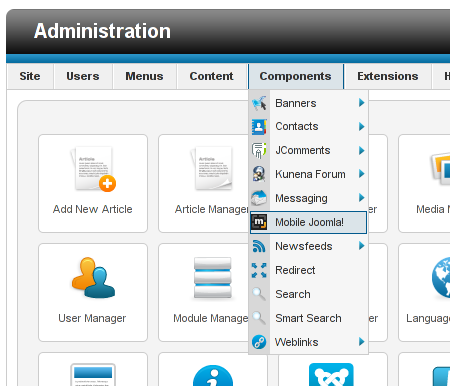This screenshot has width=450, height=386.
Task: Open the Content menu
Action: 211,76
